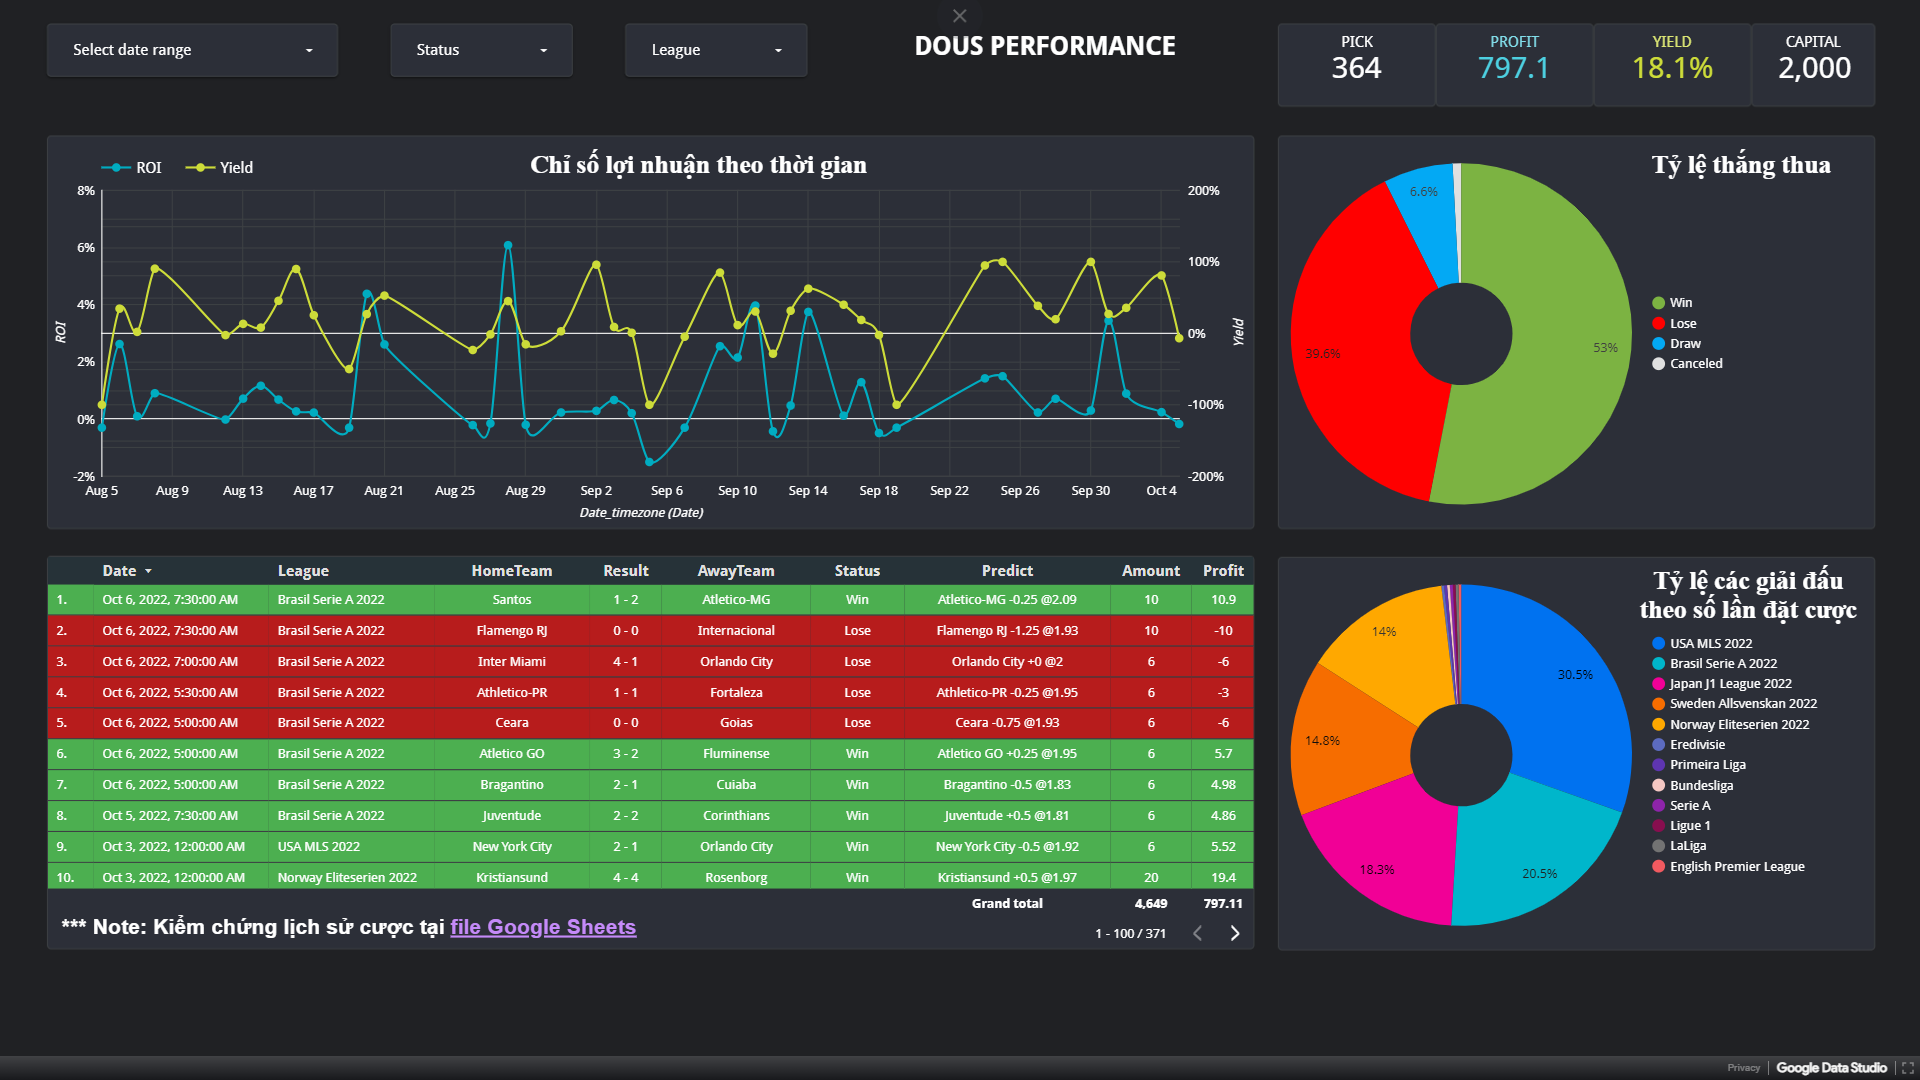Screen dimensions: 1920x1080
Task: Select Canceled in win-loss legend
Action: 1688,364
